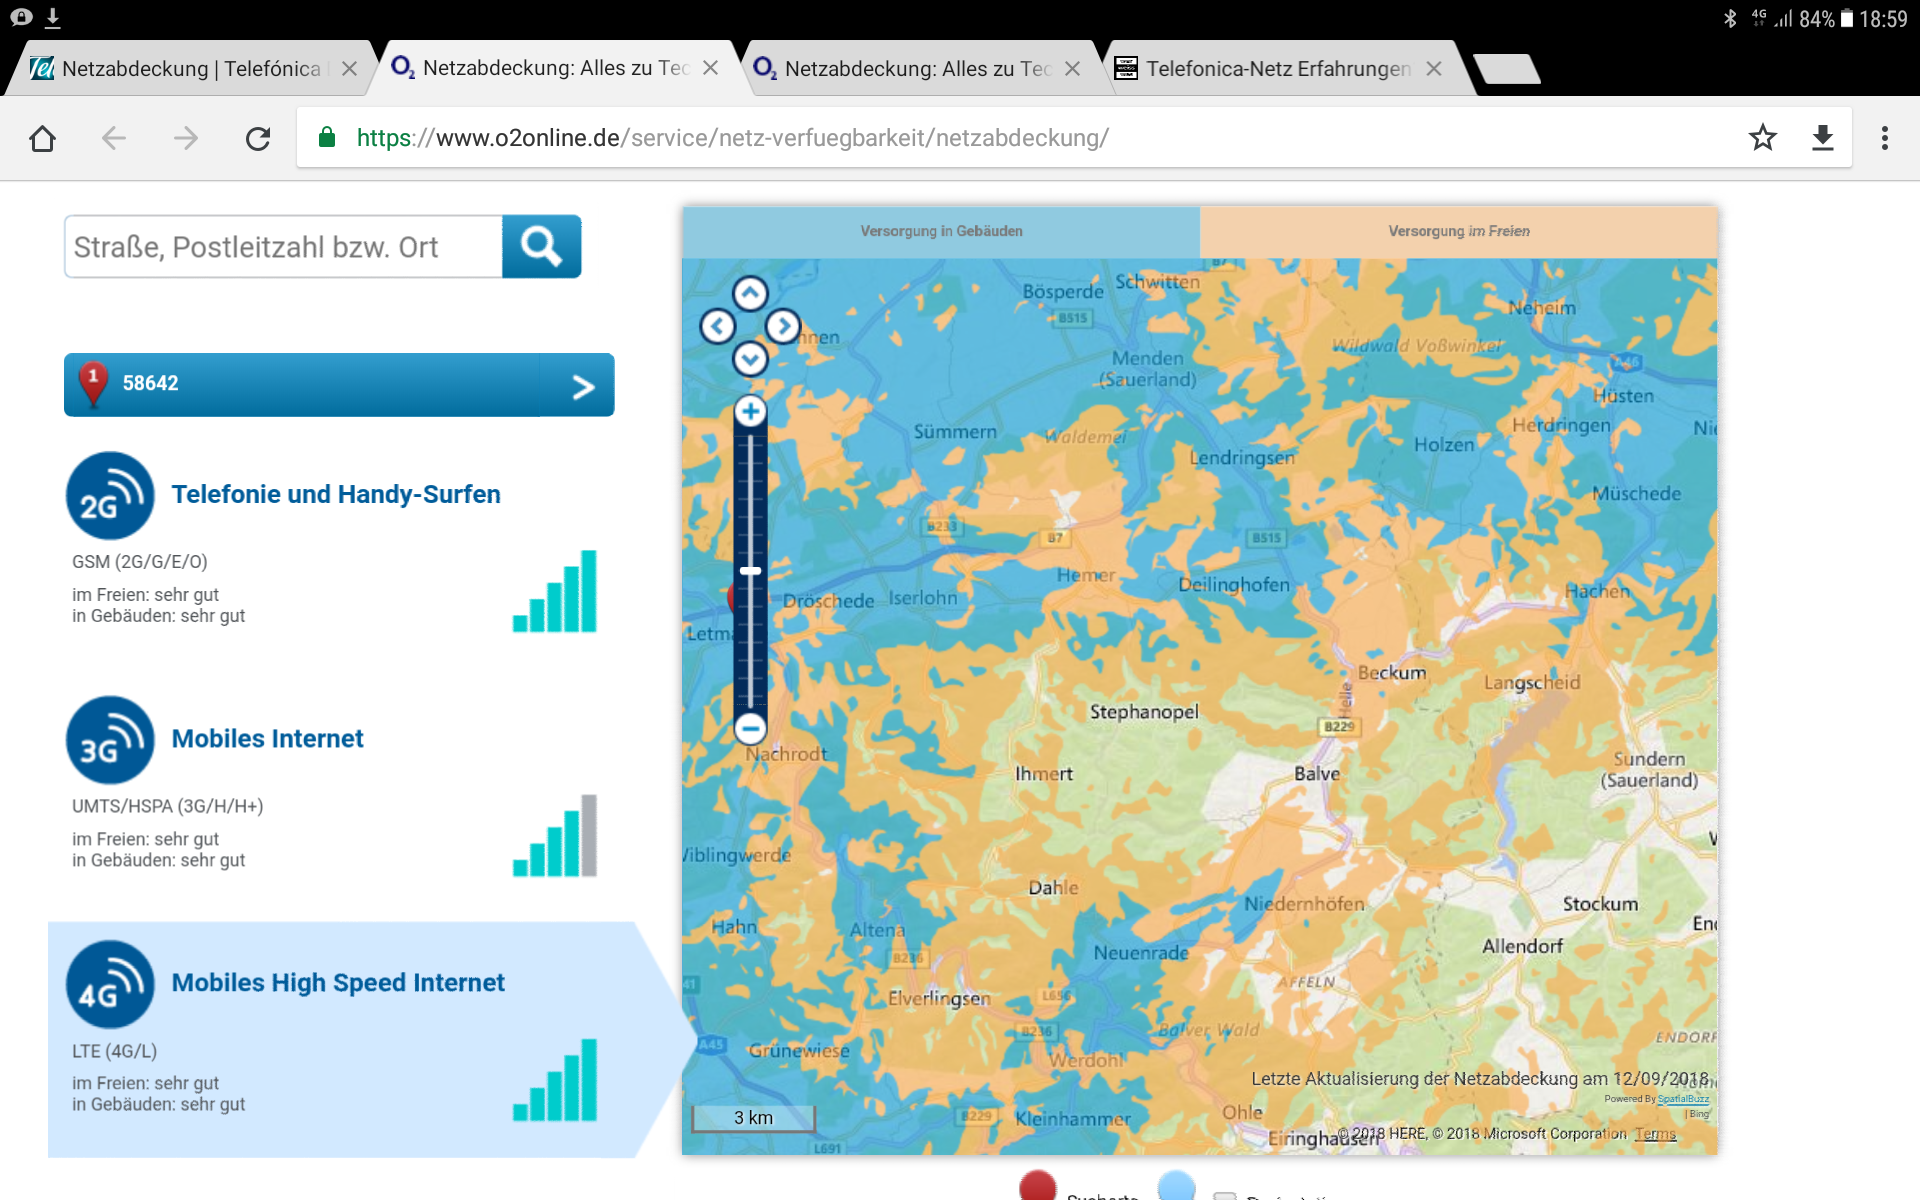This screenshot has height=1200, width=1920.
Task: Show Versorgung in Gebäuden map layer
Action: [x=941, y=231]
